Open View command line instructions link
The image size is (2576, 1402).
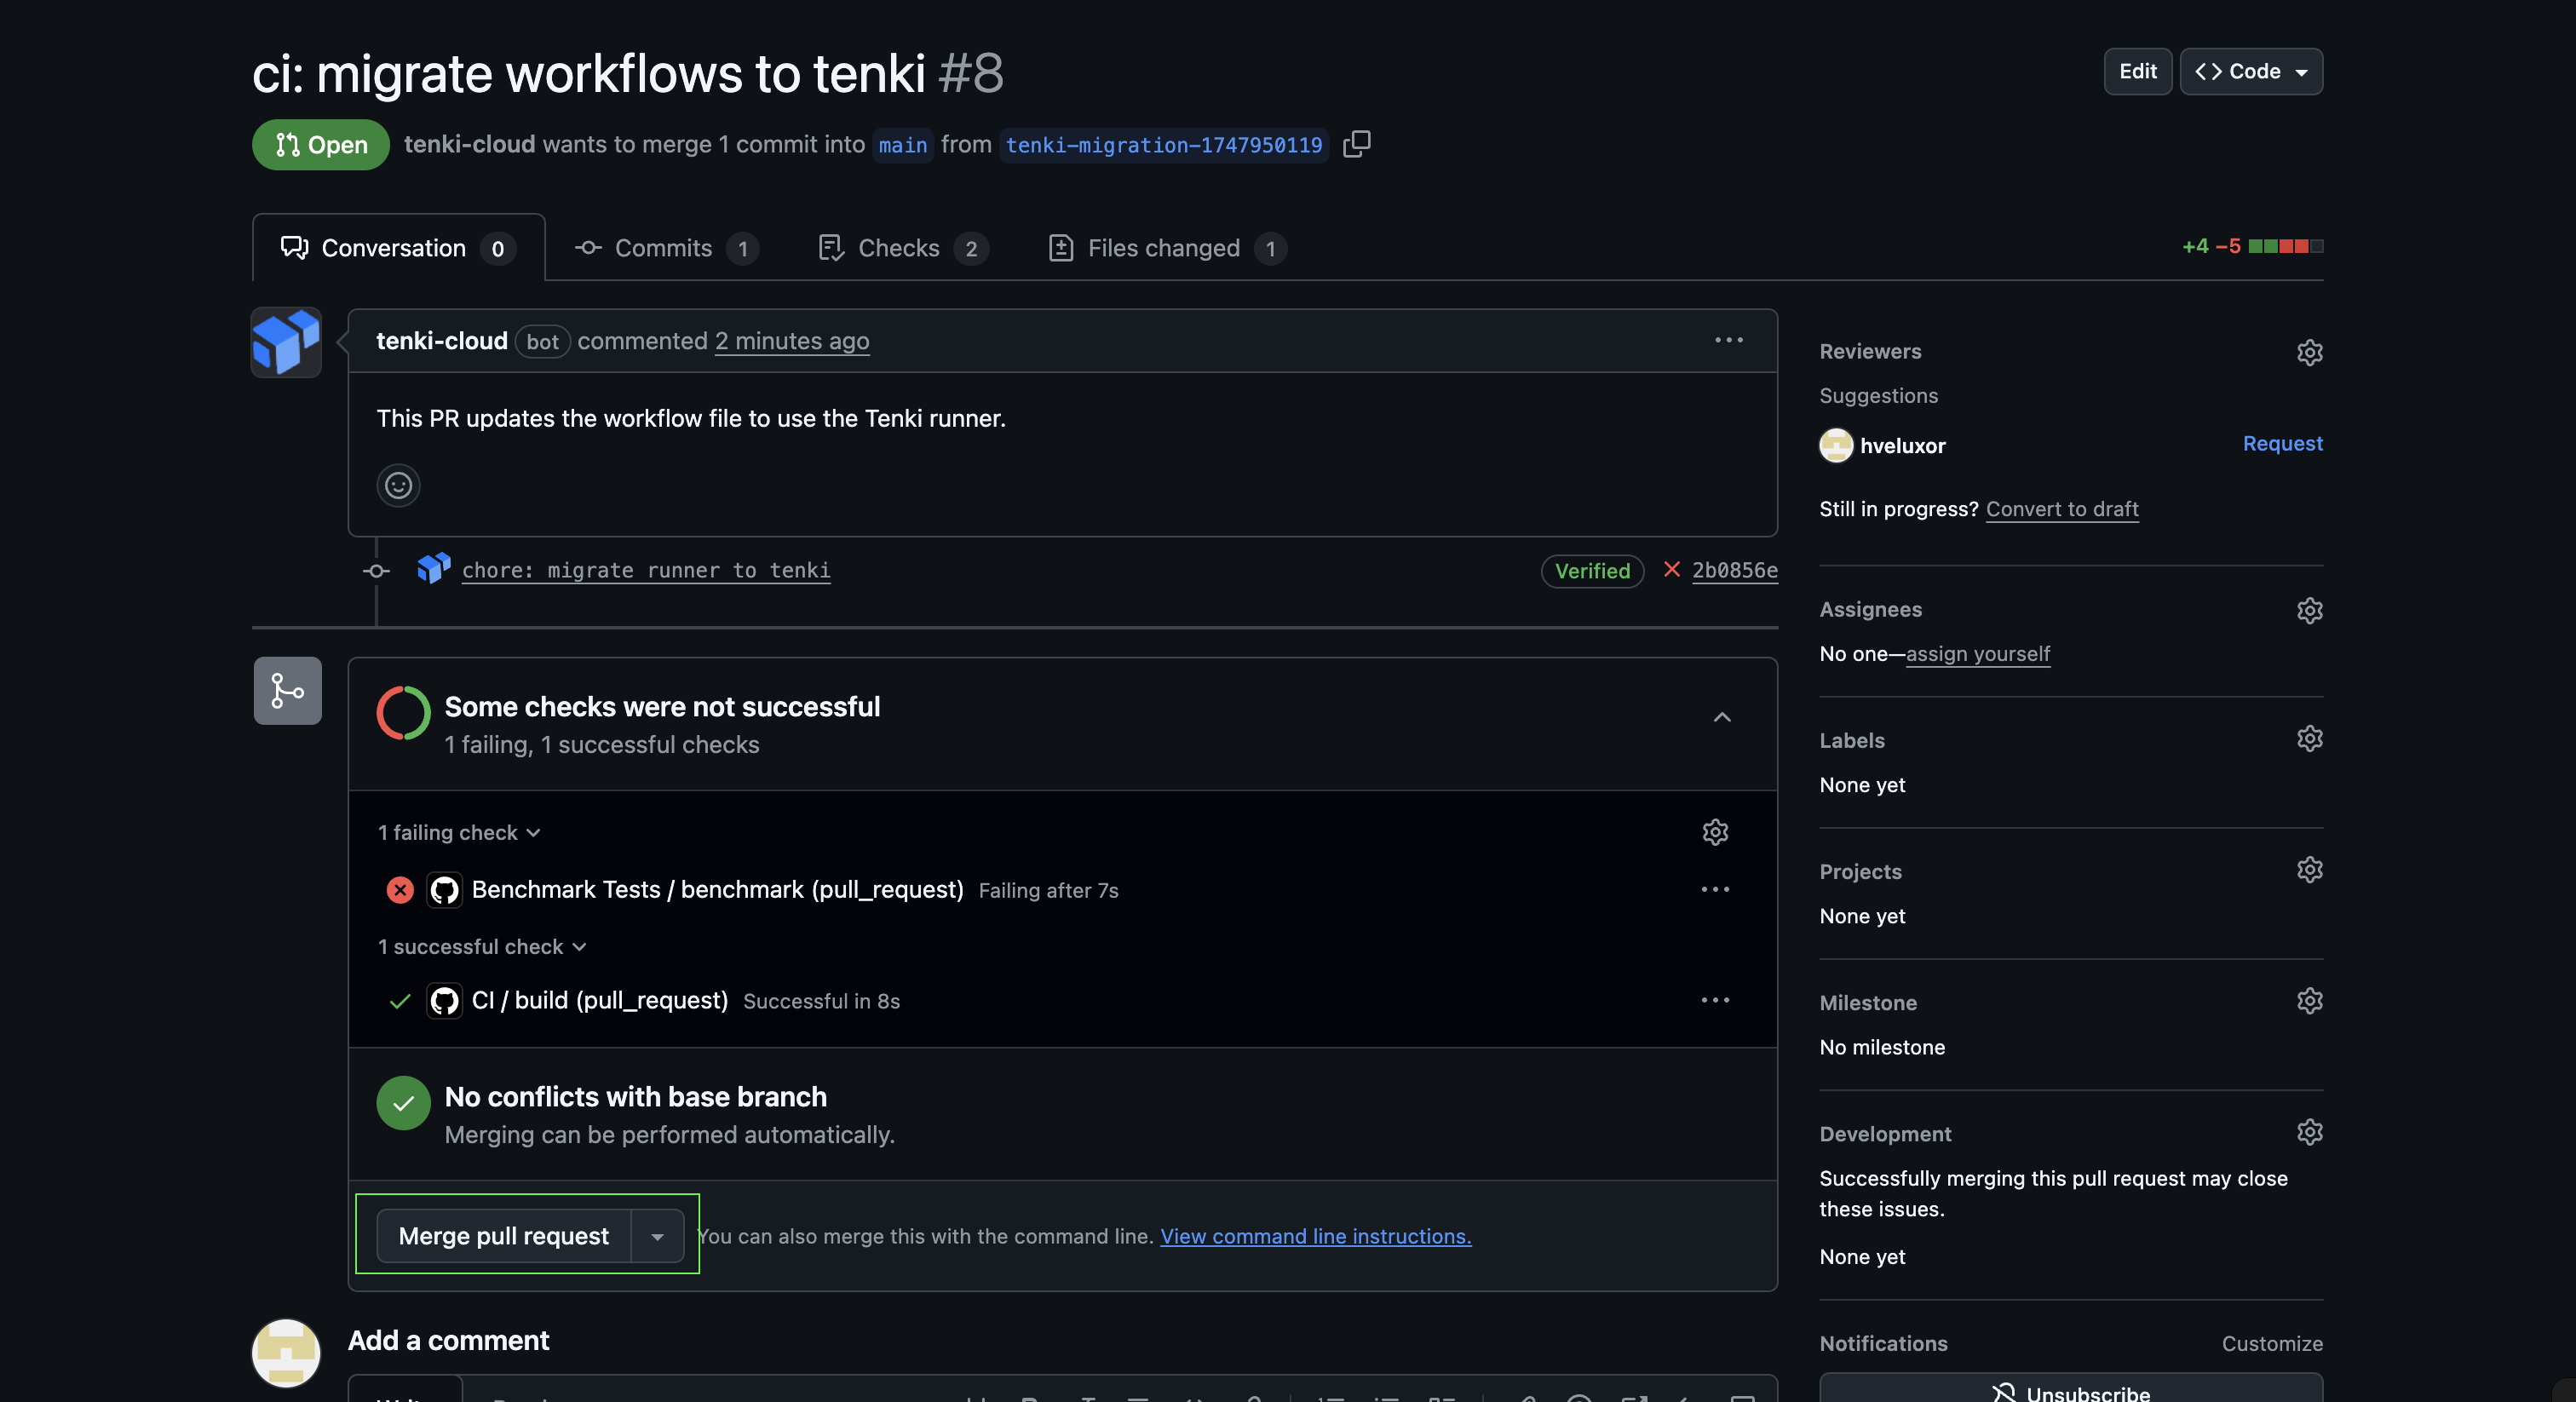(x=1315, y=1236)
